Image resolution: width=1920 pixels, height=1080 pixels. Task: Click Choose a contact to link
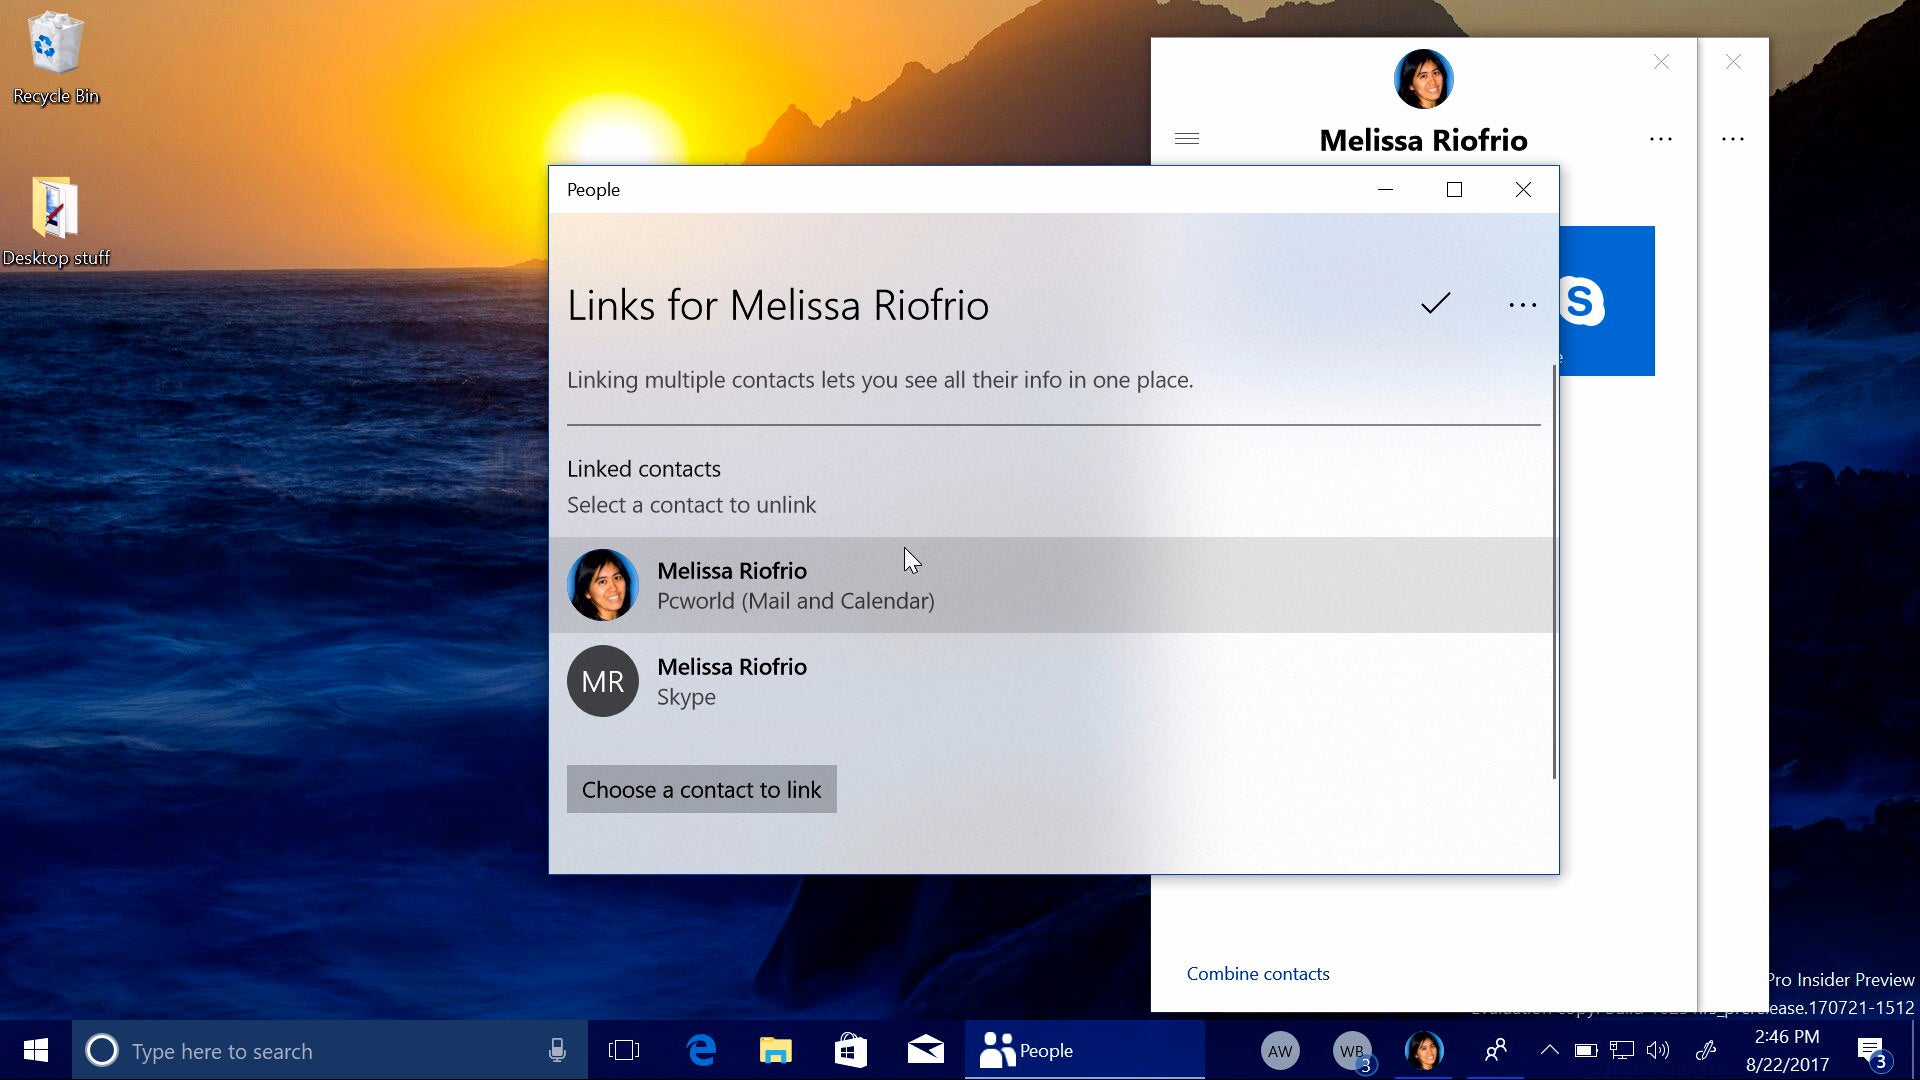click(x=701, y=789)
